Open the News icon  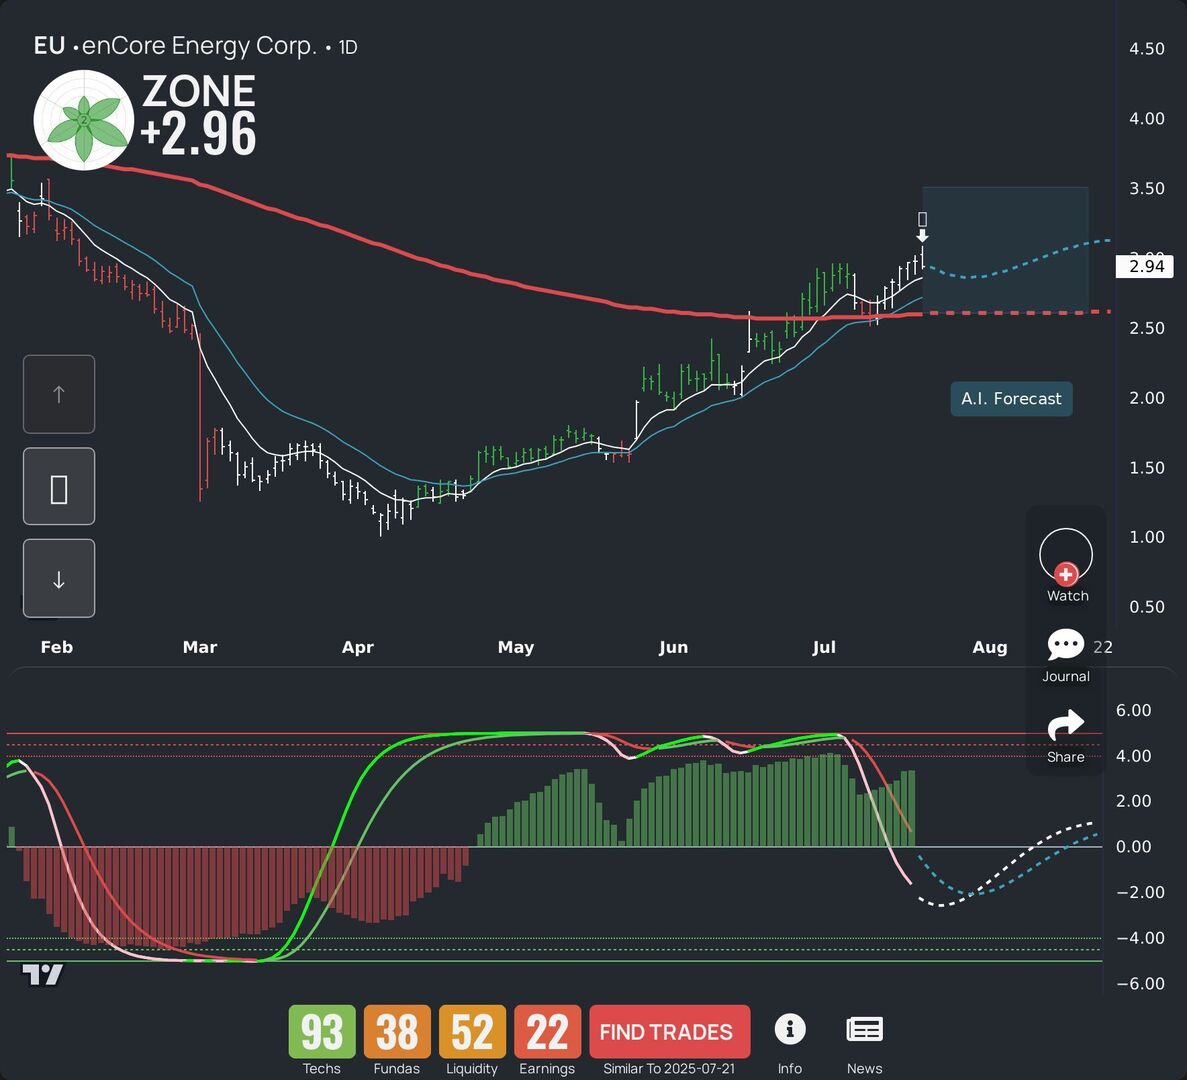coord(865,1029)
